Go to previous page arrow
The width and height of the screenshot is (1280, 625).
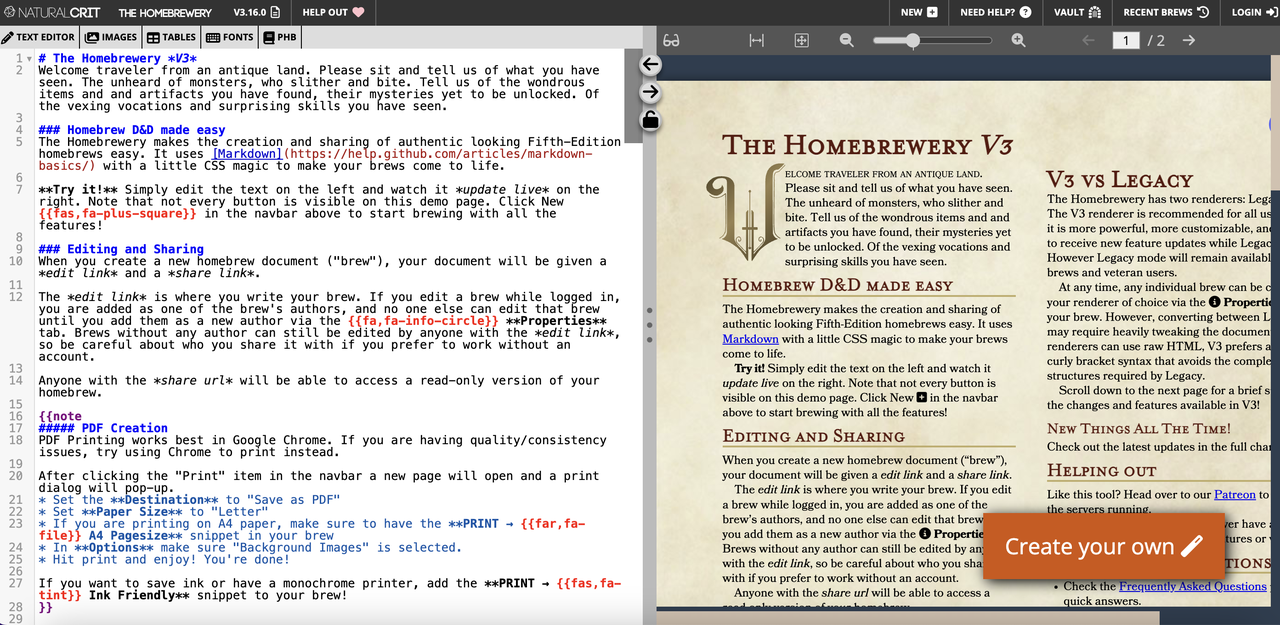point(1089,40)
